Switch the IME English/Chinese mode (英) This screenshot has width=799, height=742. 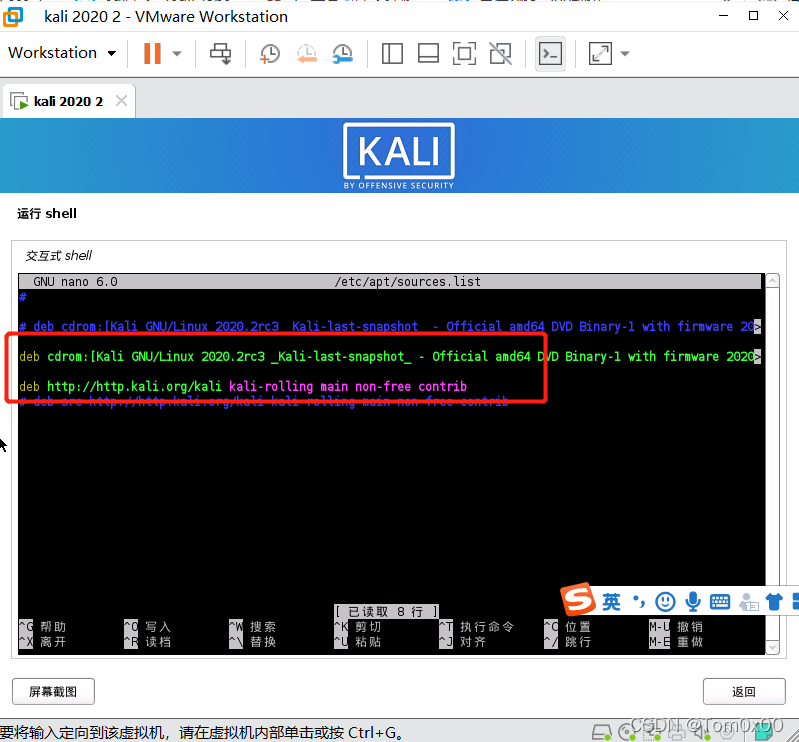(611, 602)
